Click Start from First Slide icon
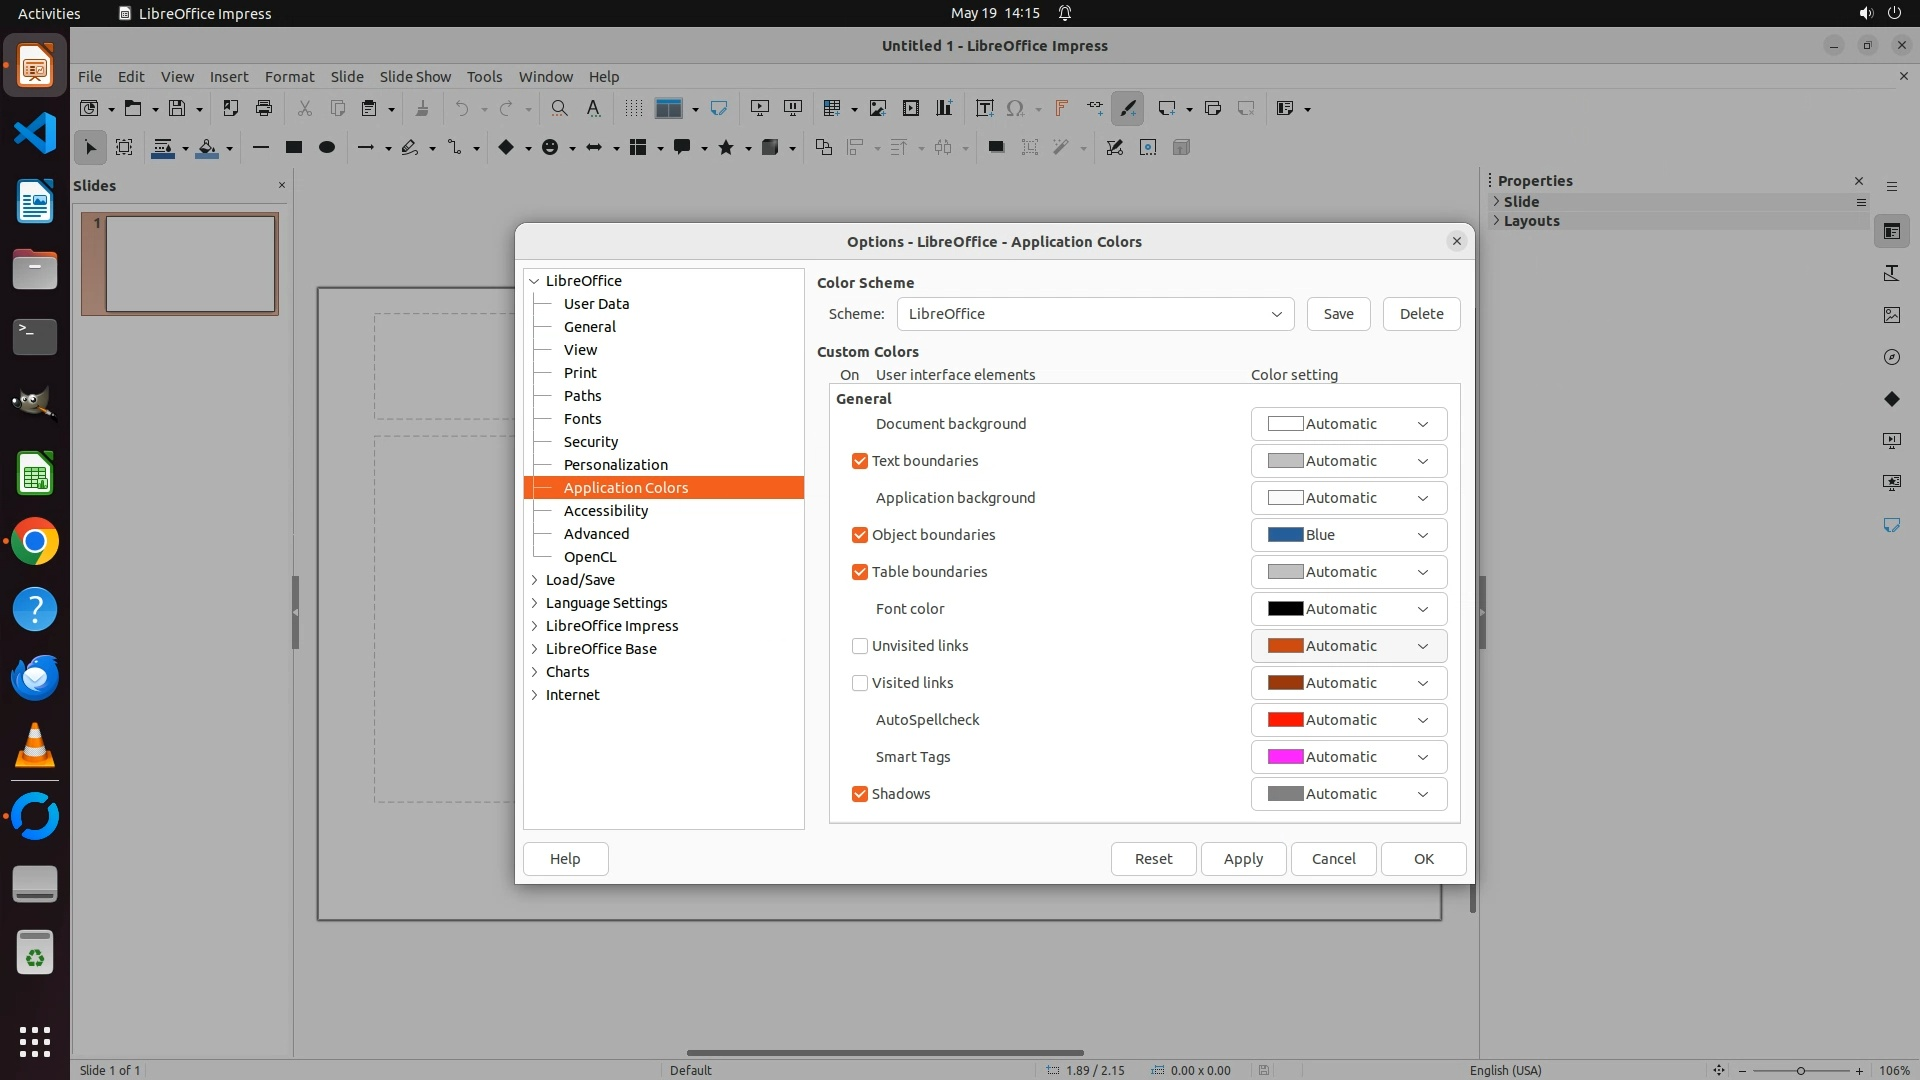The image size is (1920, 1080). 760,108
